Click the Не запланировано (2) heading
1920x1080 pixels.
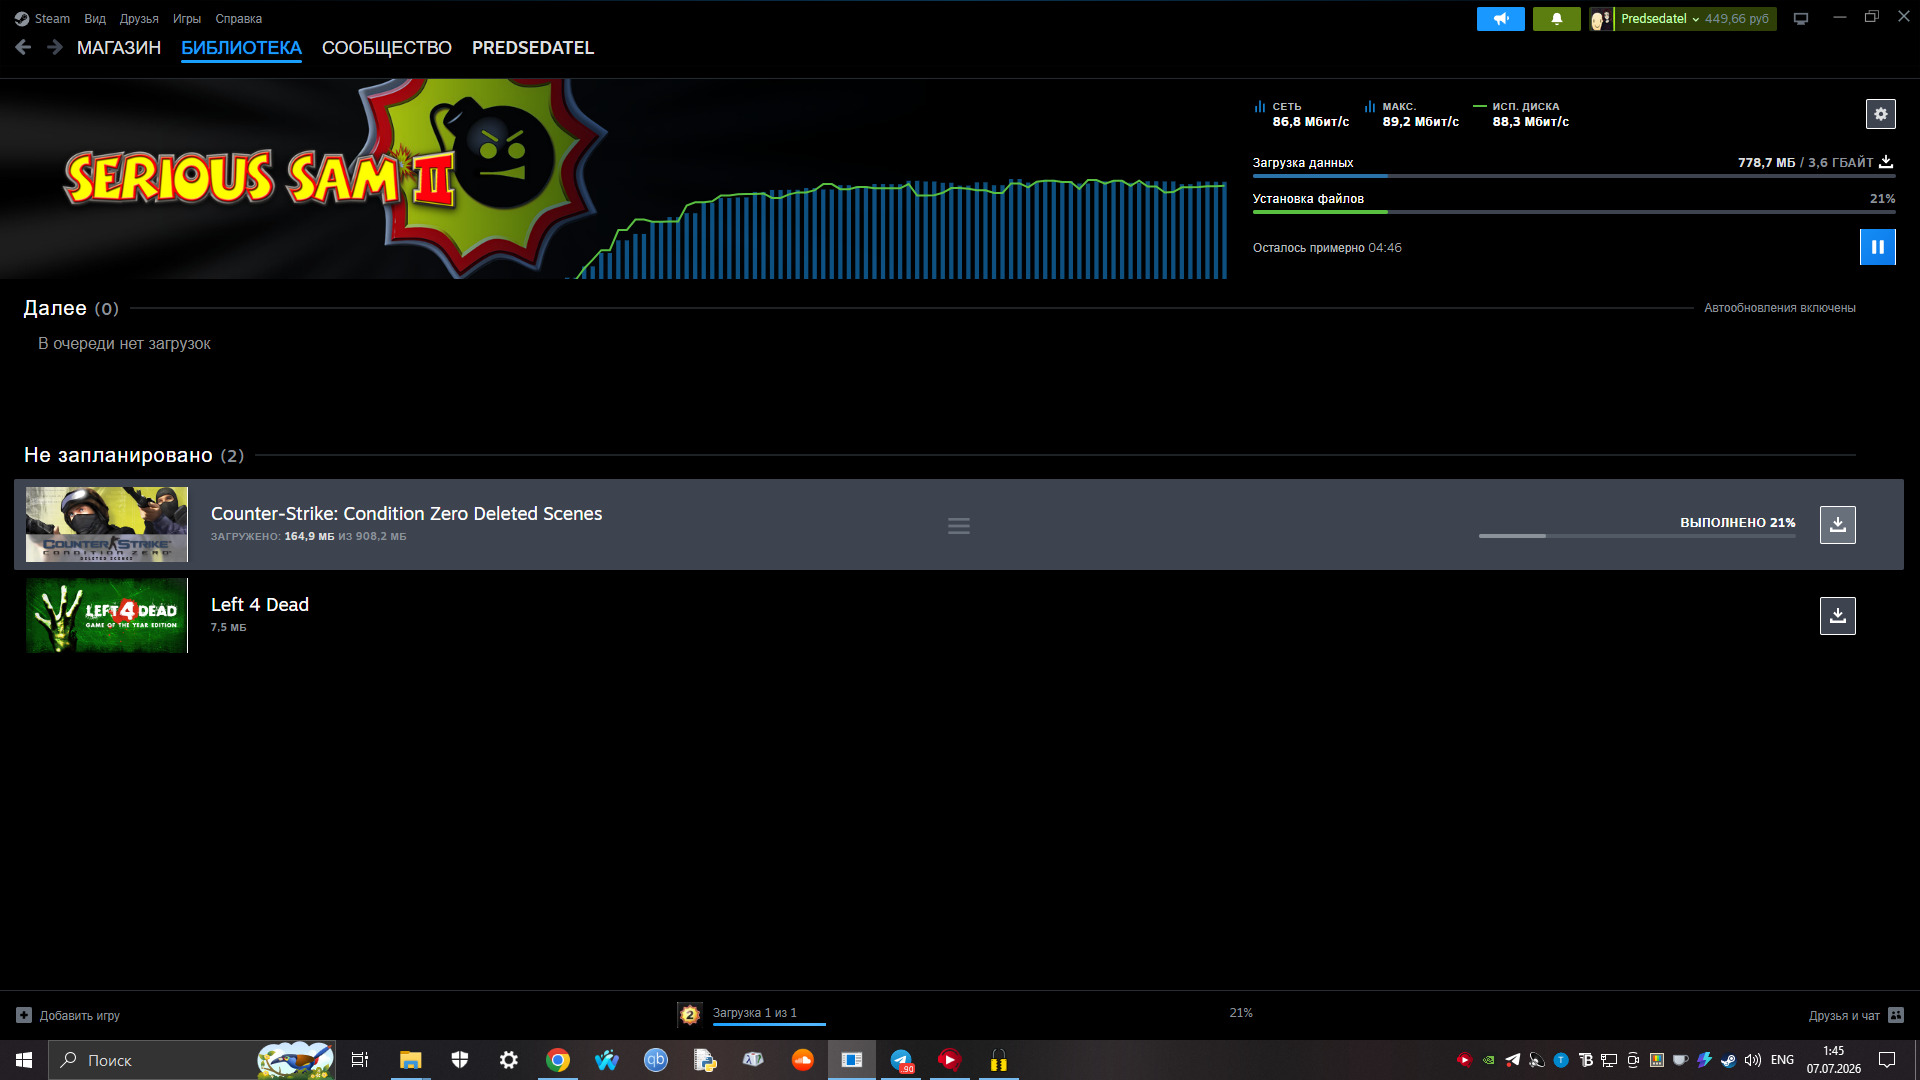click(x=134, y=455)
